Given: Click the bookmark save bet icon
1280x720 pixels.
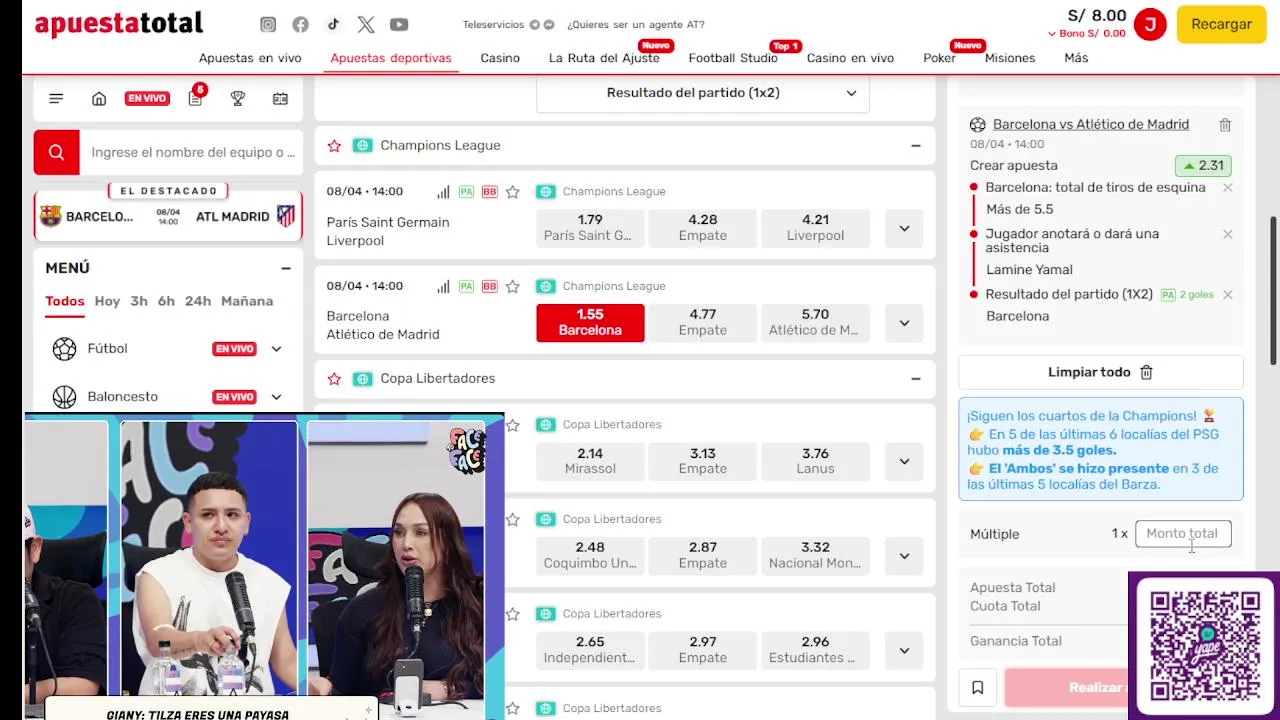Looking at the screenshot, I should click(x=977, y=688).
